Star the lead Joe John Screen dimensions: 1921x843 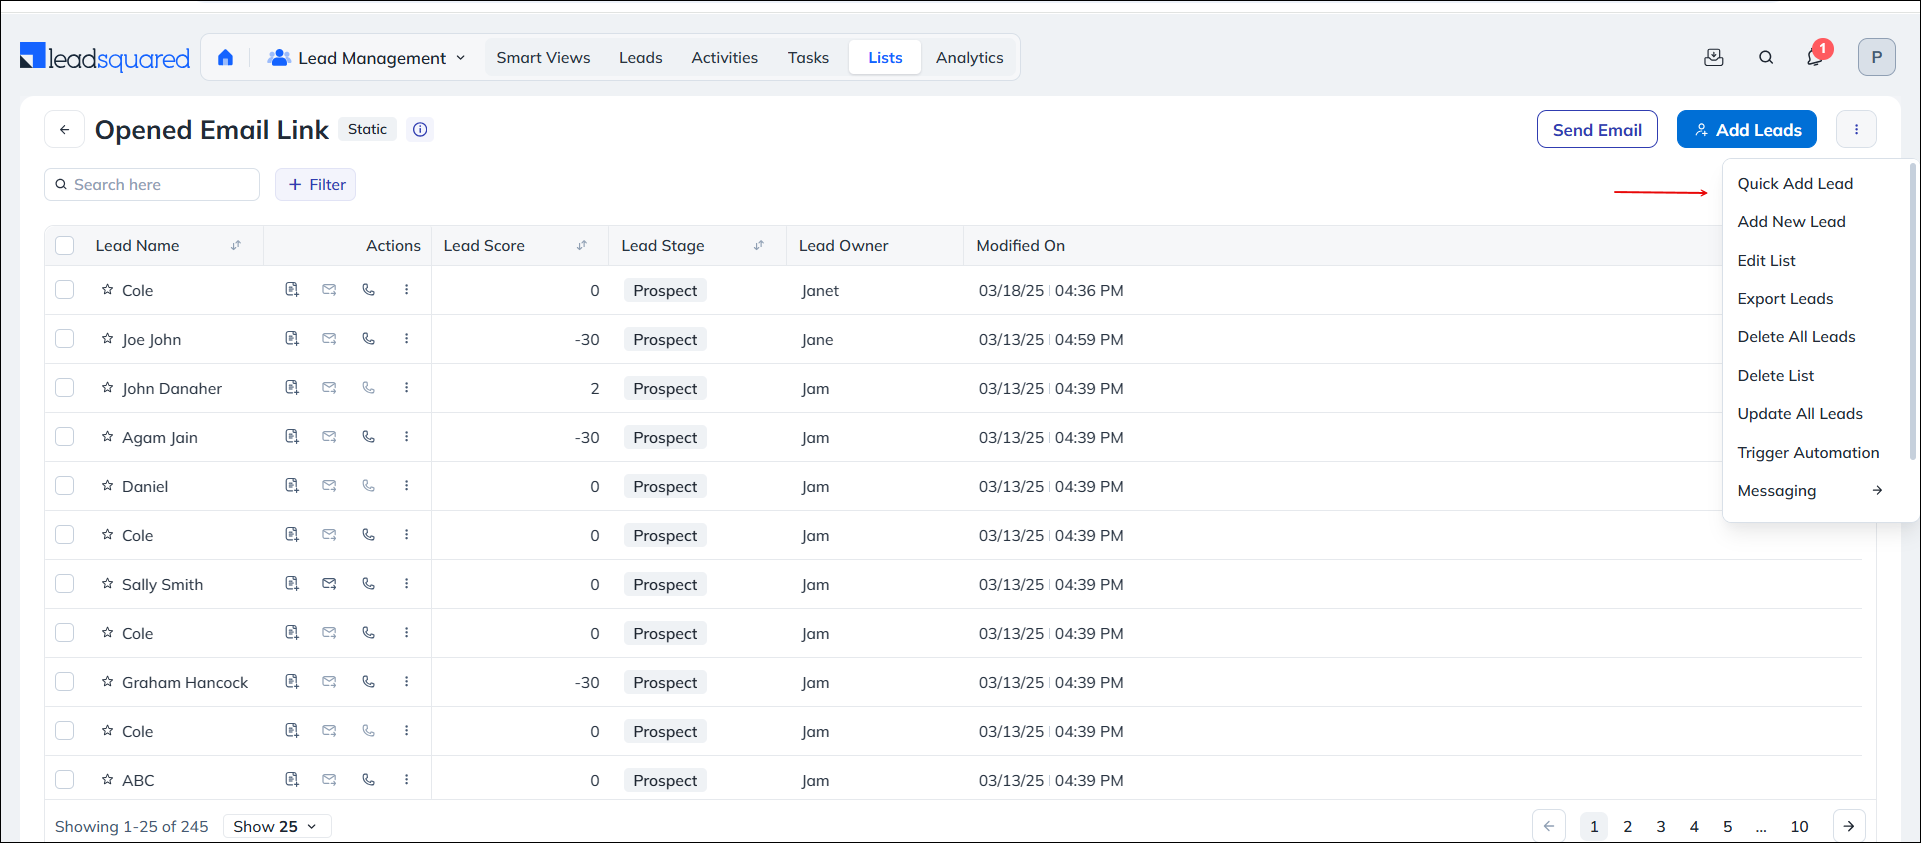[107, 339]
